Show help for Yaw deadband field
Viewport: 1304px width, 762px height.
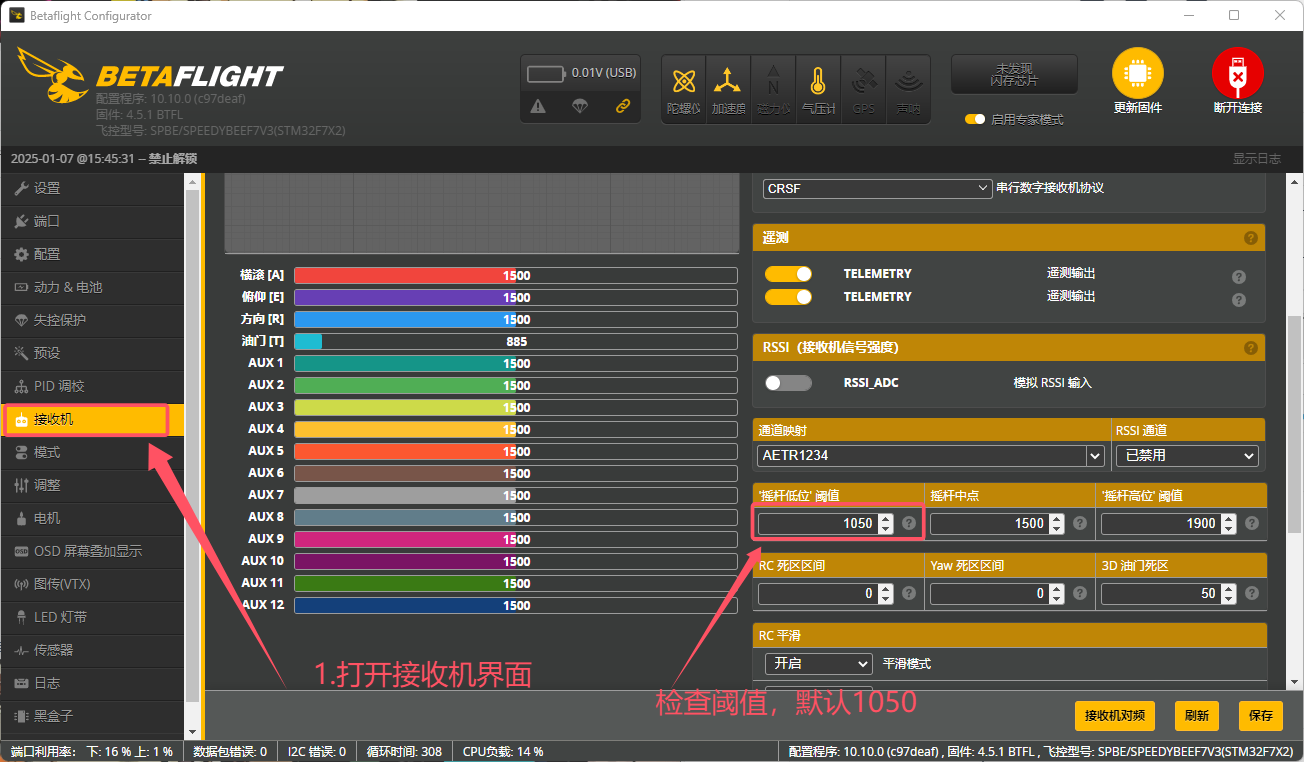1080,593
